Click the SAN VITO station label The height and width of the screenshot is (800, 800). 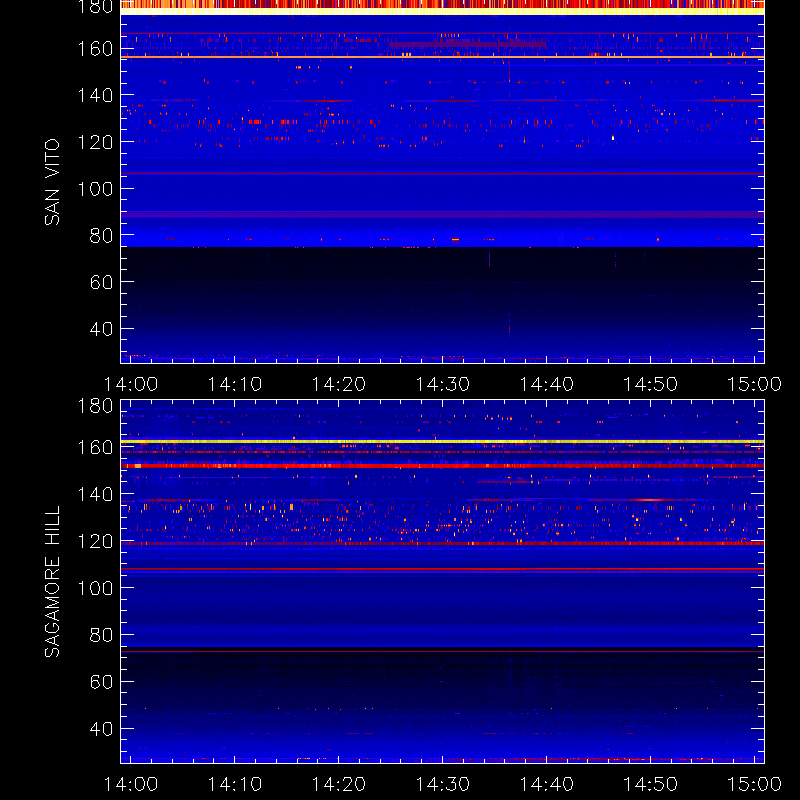[x=52, y=182]
